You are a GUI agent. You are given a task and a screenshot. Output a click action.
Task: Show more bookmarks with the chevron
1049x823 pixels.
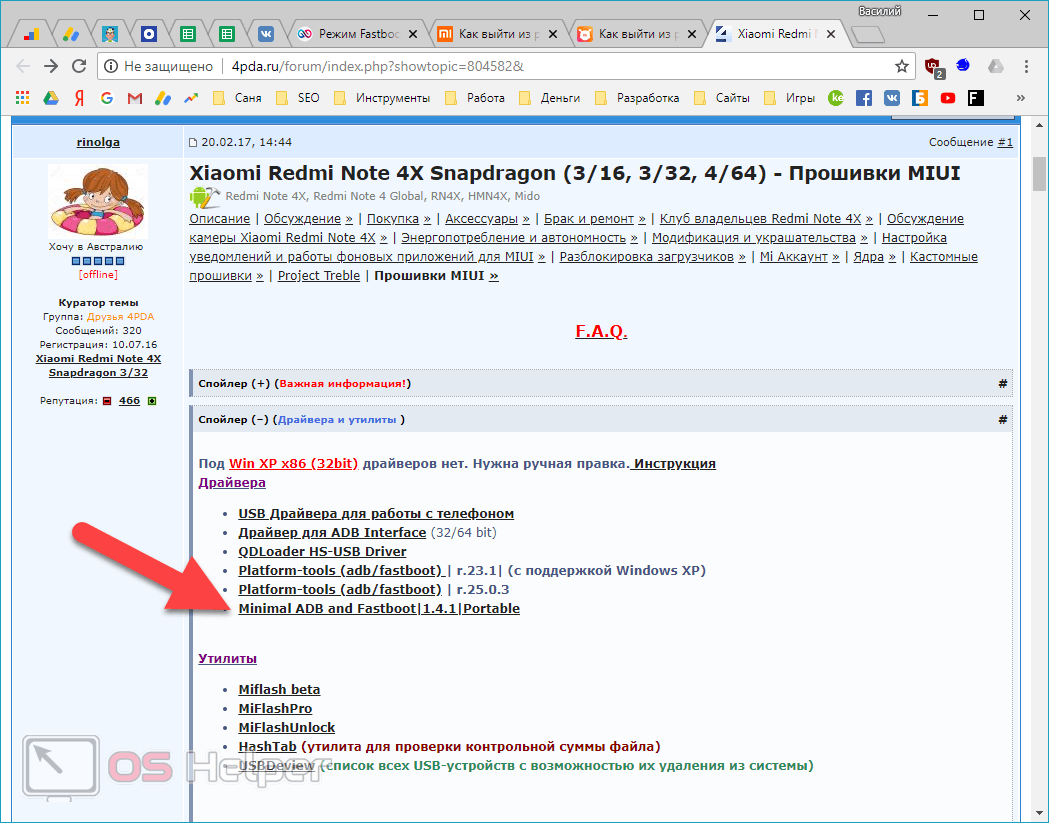coord(1020,98)
